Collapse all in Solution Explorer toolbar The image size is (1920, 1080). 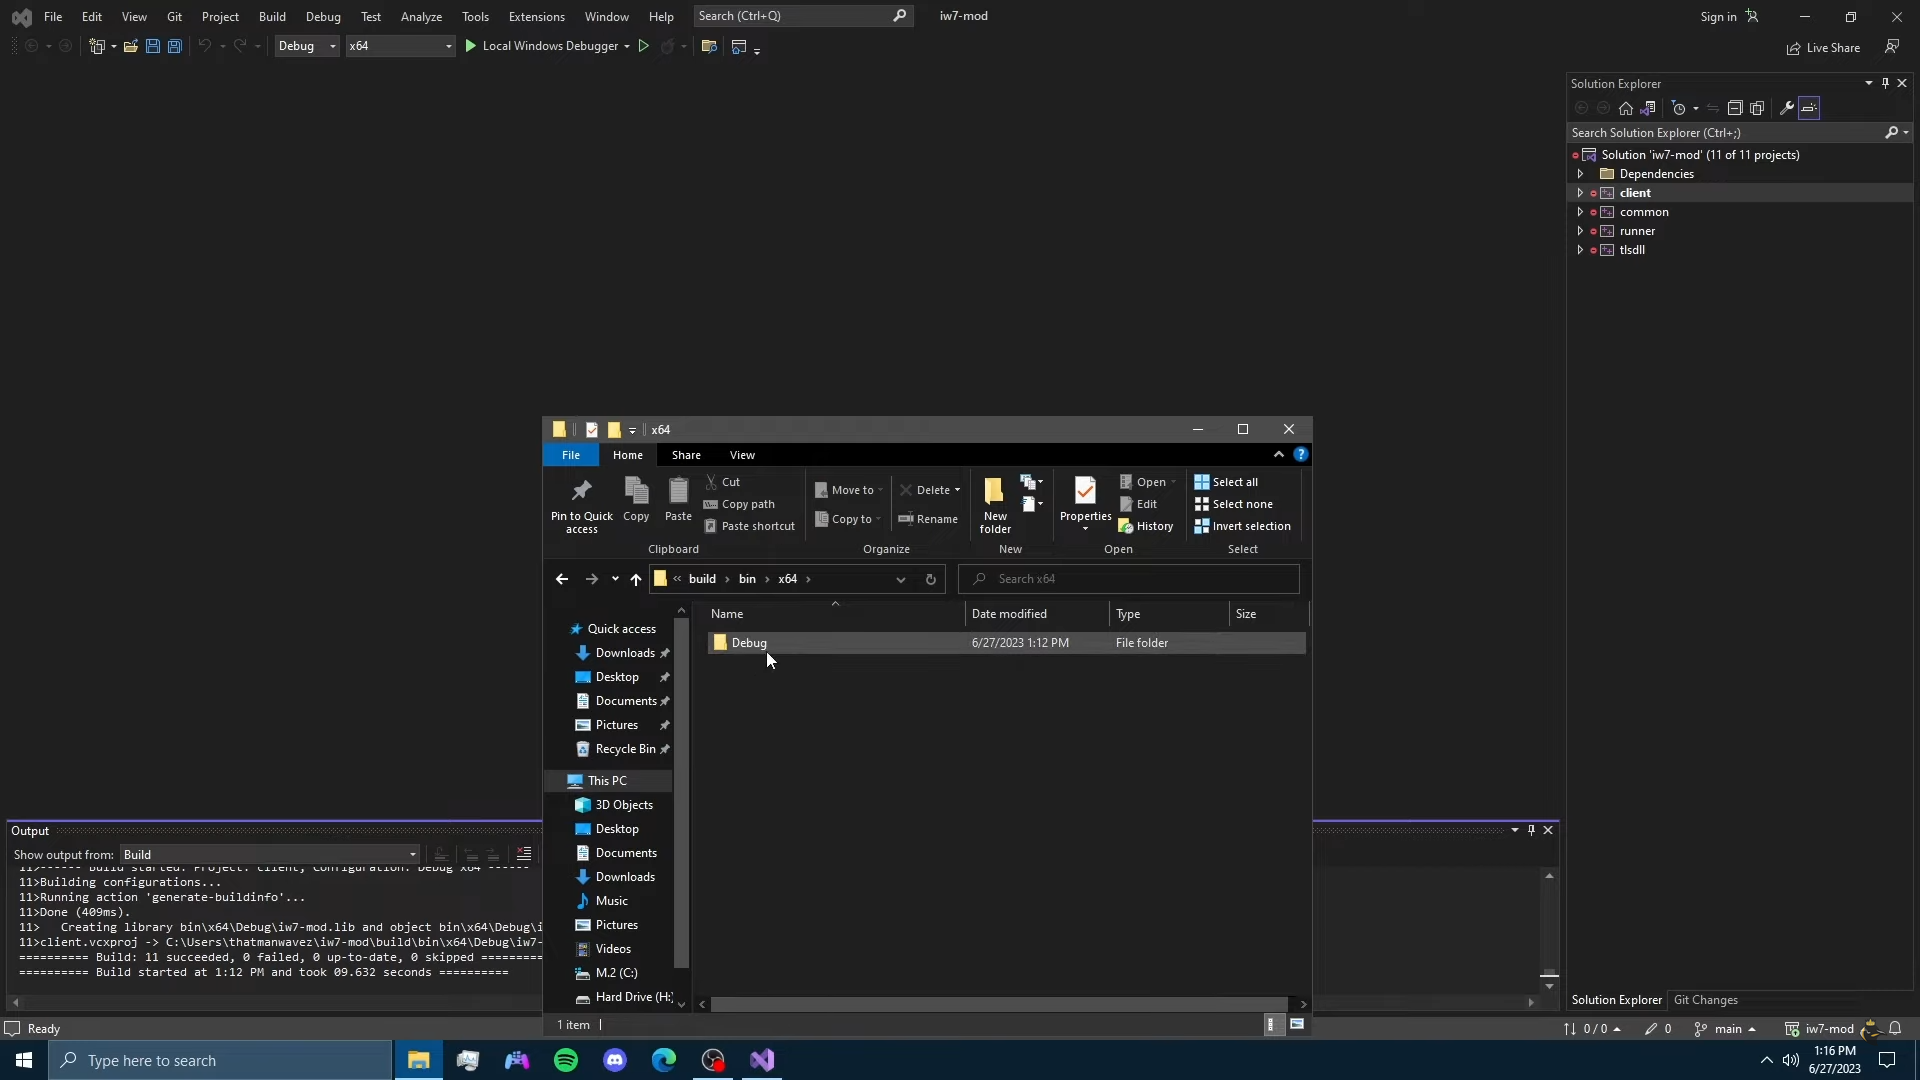click(x=1735, y=108)
